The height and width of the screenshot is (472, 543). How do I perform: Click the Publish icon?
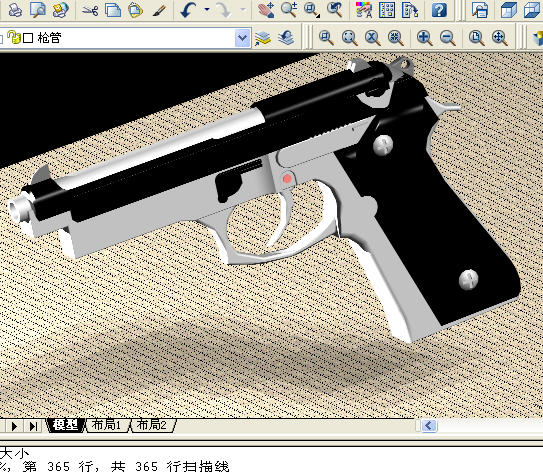pos(61,10)
